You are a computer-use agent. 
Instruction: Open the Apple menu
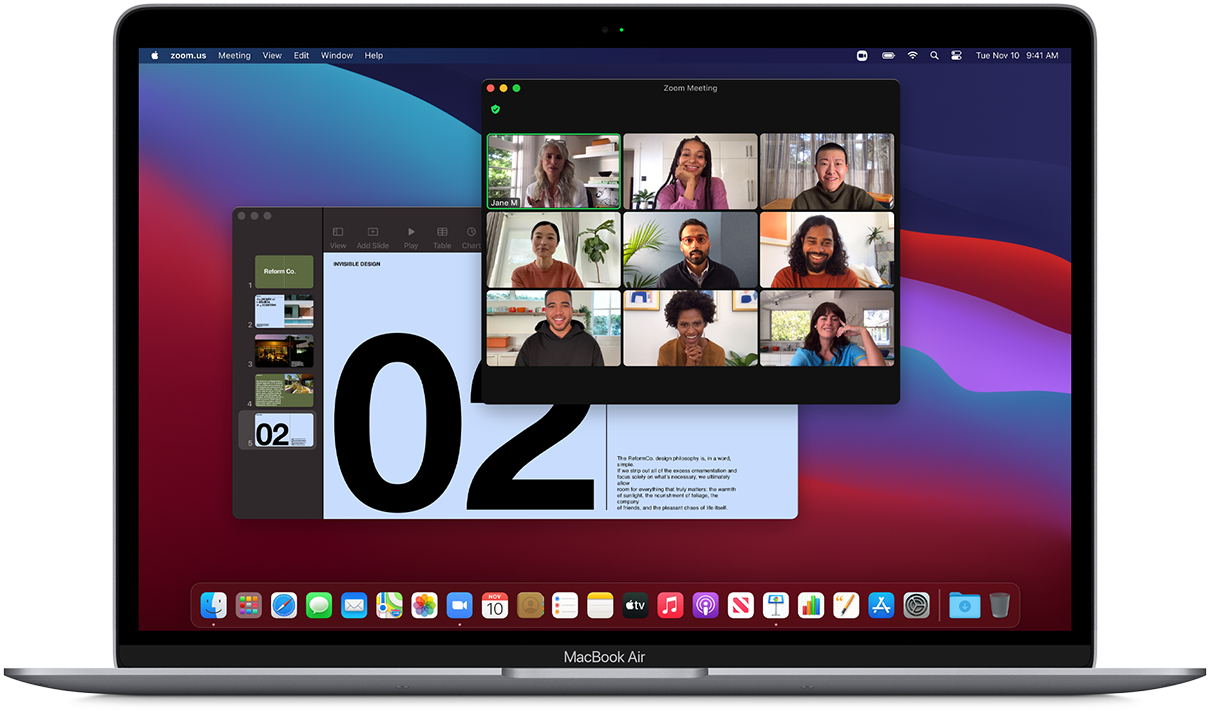155,56
